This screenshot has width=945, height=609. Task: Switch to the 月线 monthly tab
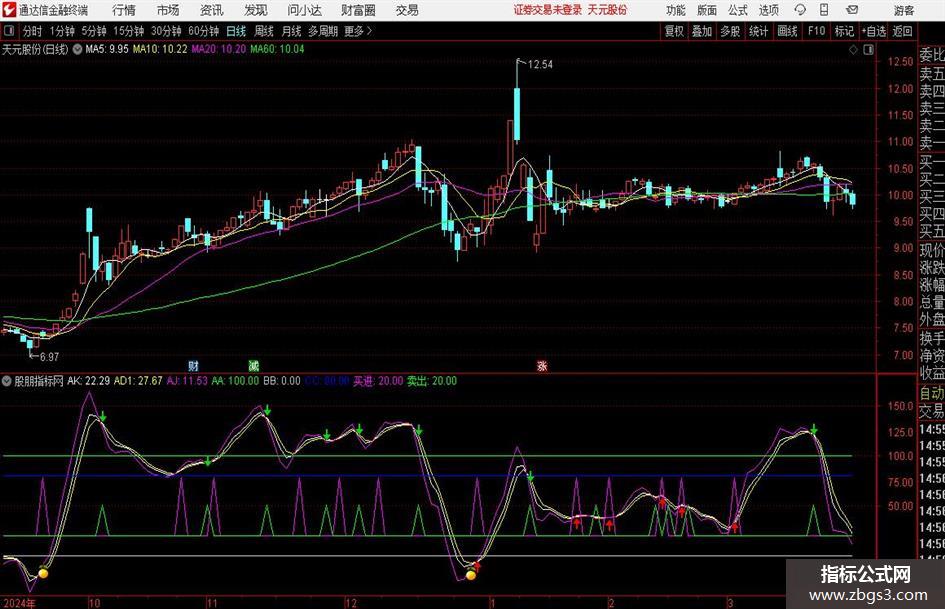coord(291,31)
